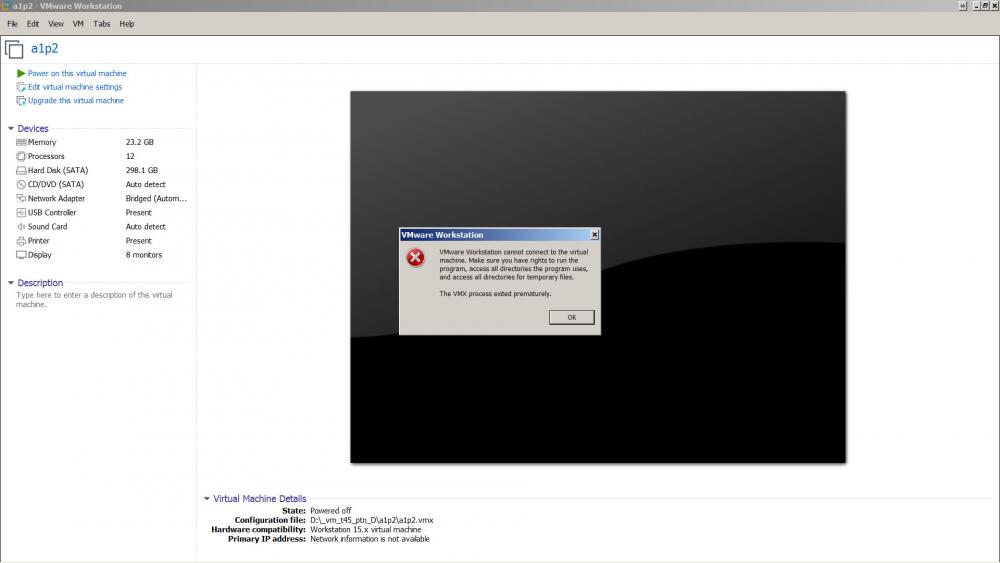Click Power on this virtual machine link
Viewport: 1000px width, 563px height.
[77, 73]
